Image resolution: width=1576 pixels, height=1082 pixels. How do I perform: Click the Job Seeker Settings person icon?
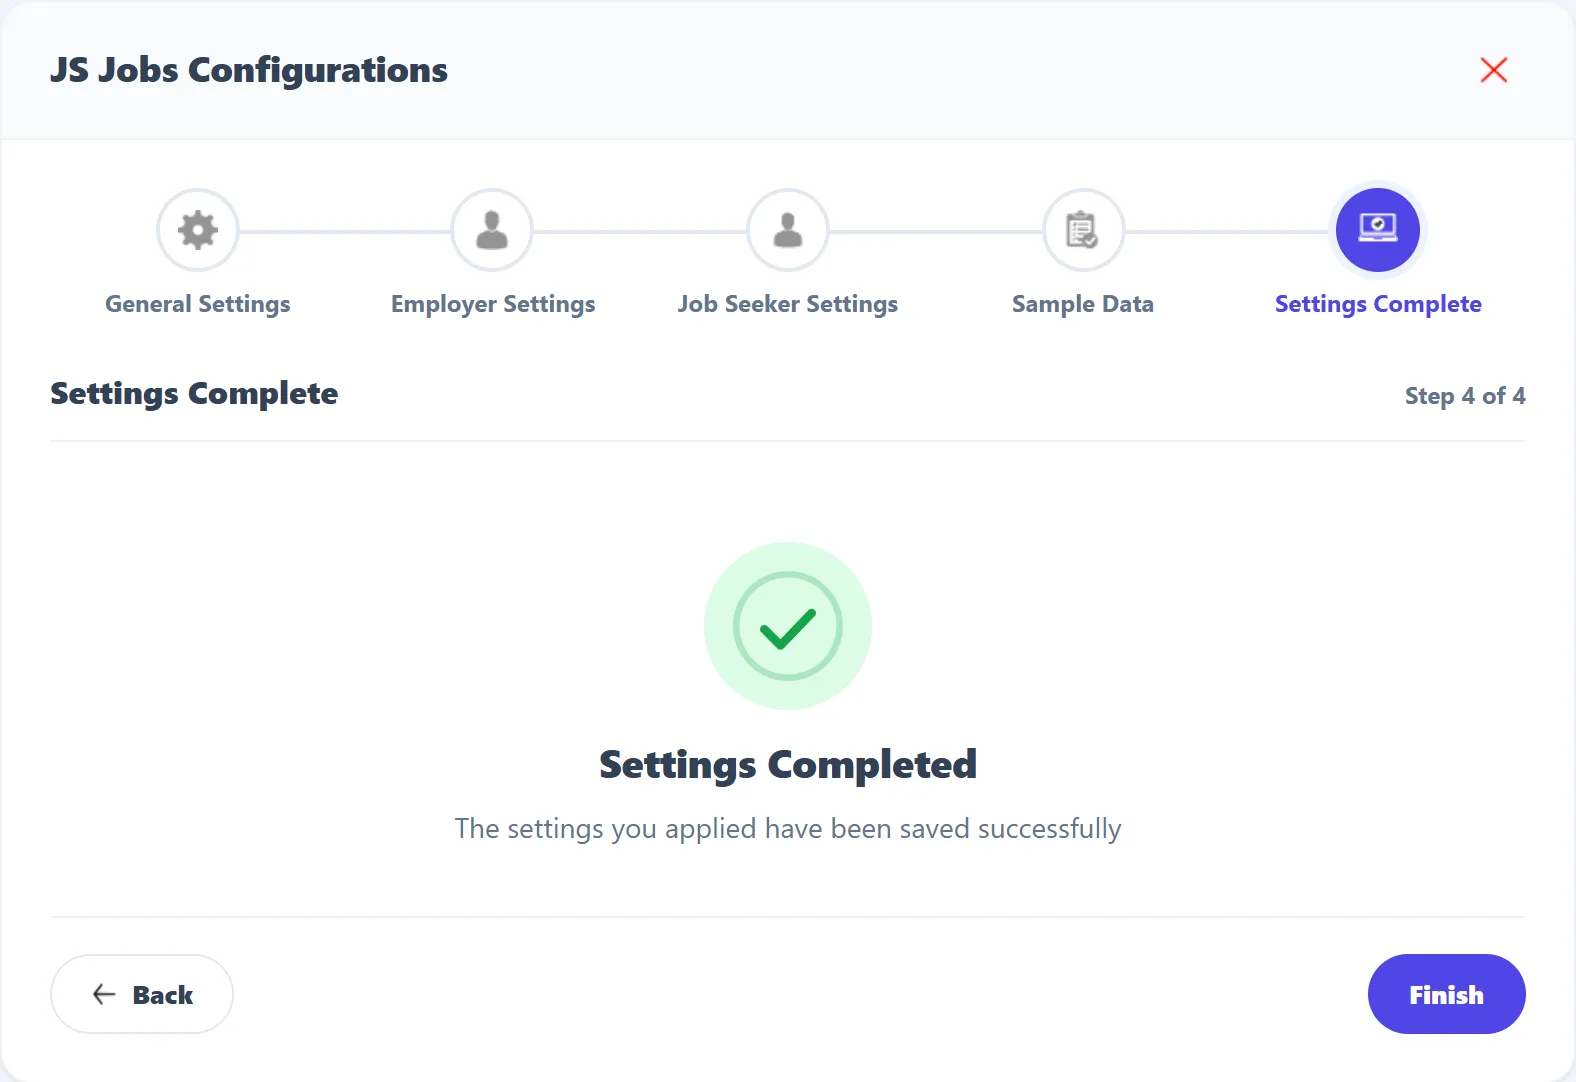[788, 230]
